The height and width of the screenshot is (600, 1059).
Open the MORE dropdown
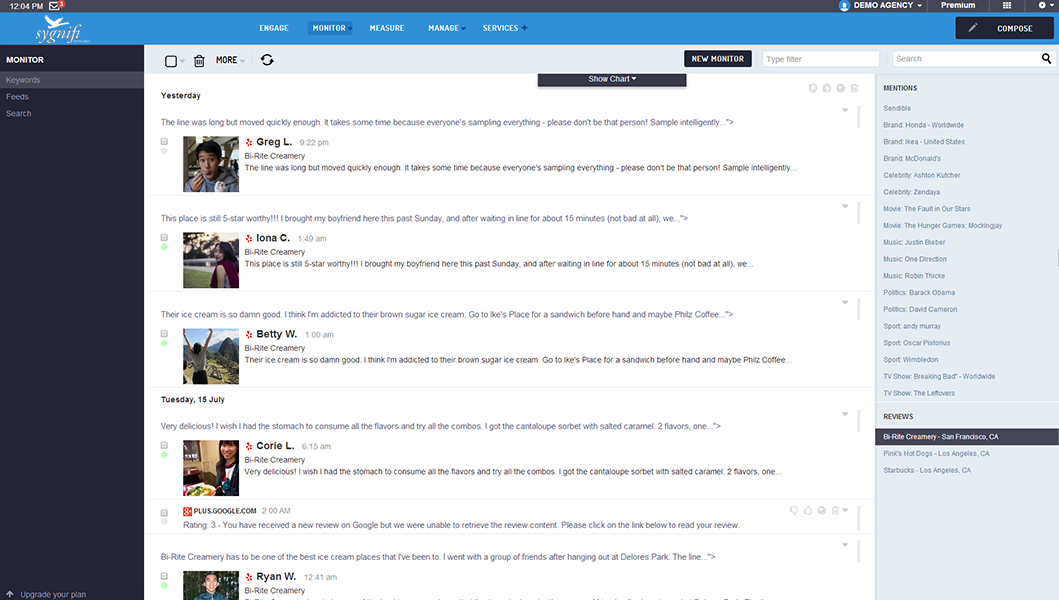tap(230, 60)
